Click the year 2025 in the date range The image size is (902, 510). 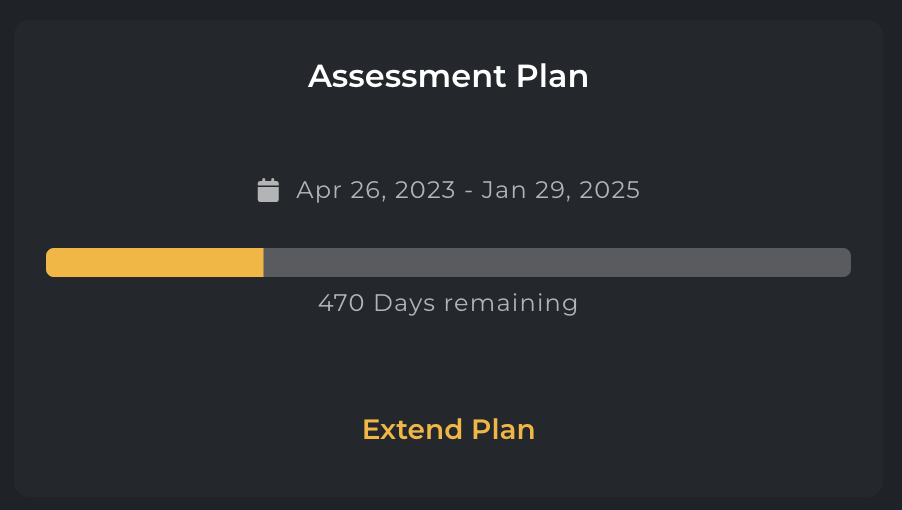(610, 190)
